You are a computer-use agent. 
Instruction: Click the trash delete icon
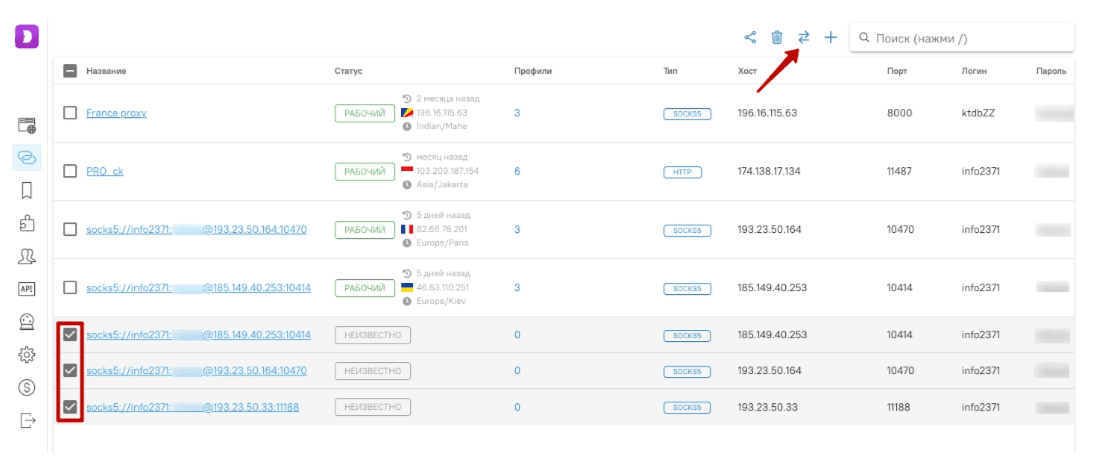(x=777, y=38)
